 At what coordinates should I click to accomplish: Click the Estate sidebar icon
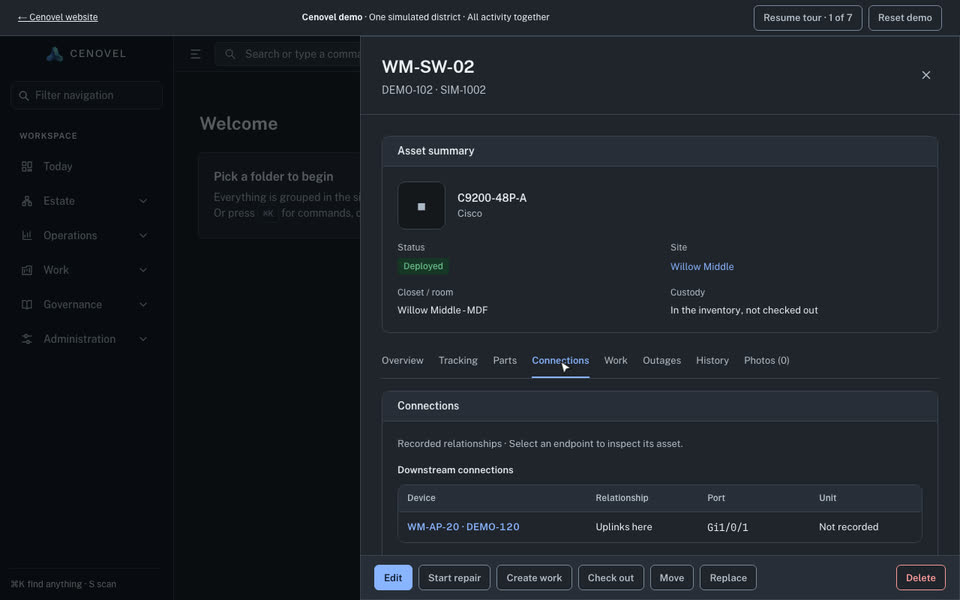click(27, 201)
